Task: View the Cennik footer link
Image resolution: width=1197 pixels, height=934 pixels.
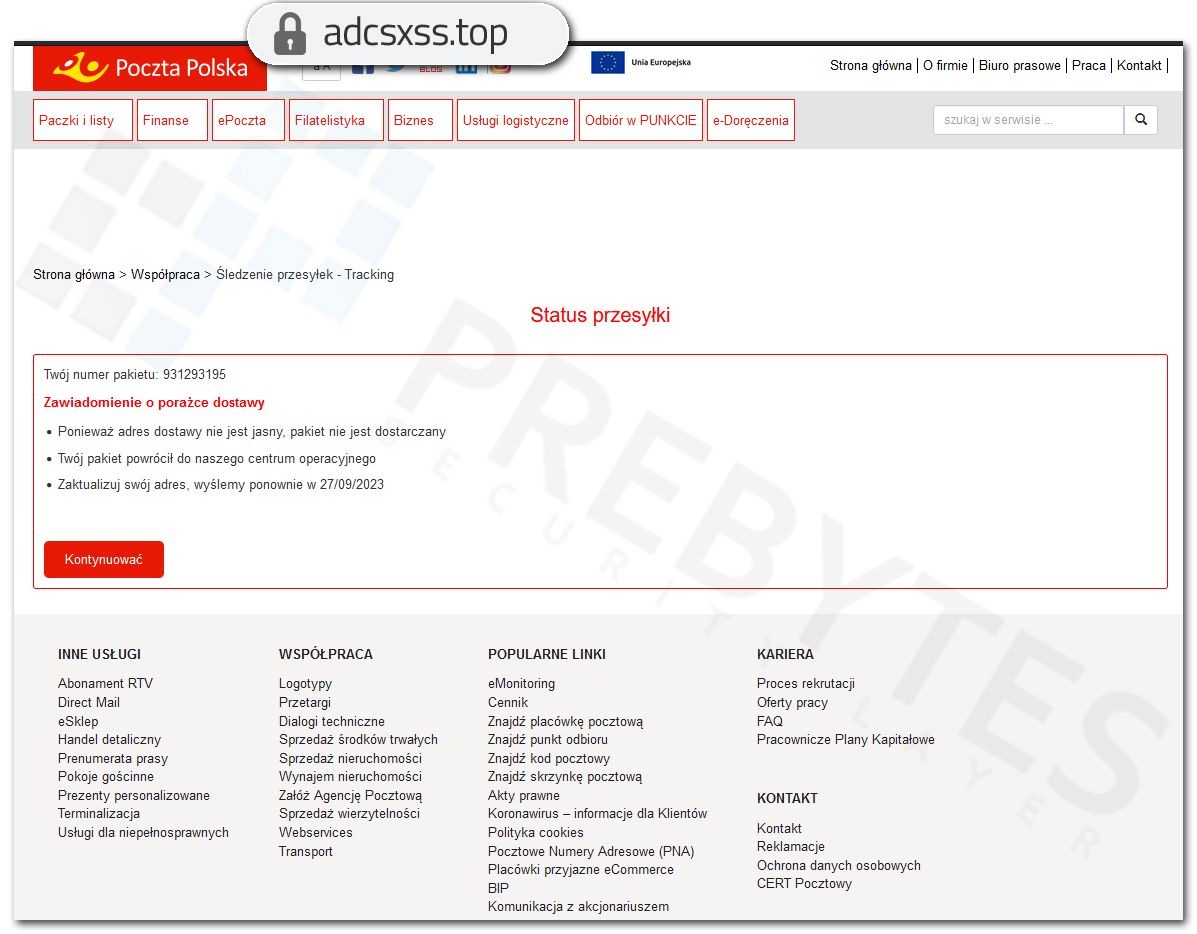Action: (x=508, y=703)
